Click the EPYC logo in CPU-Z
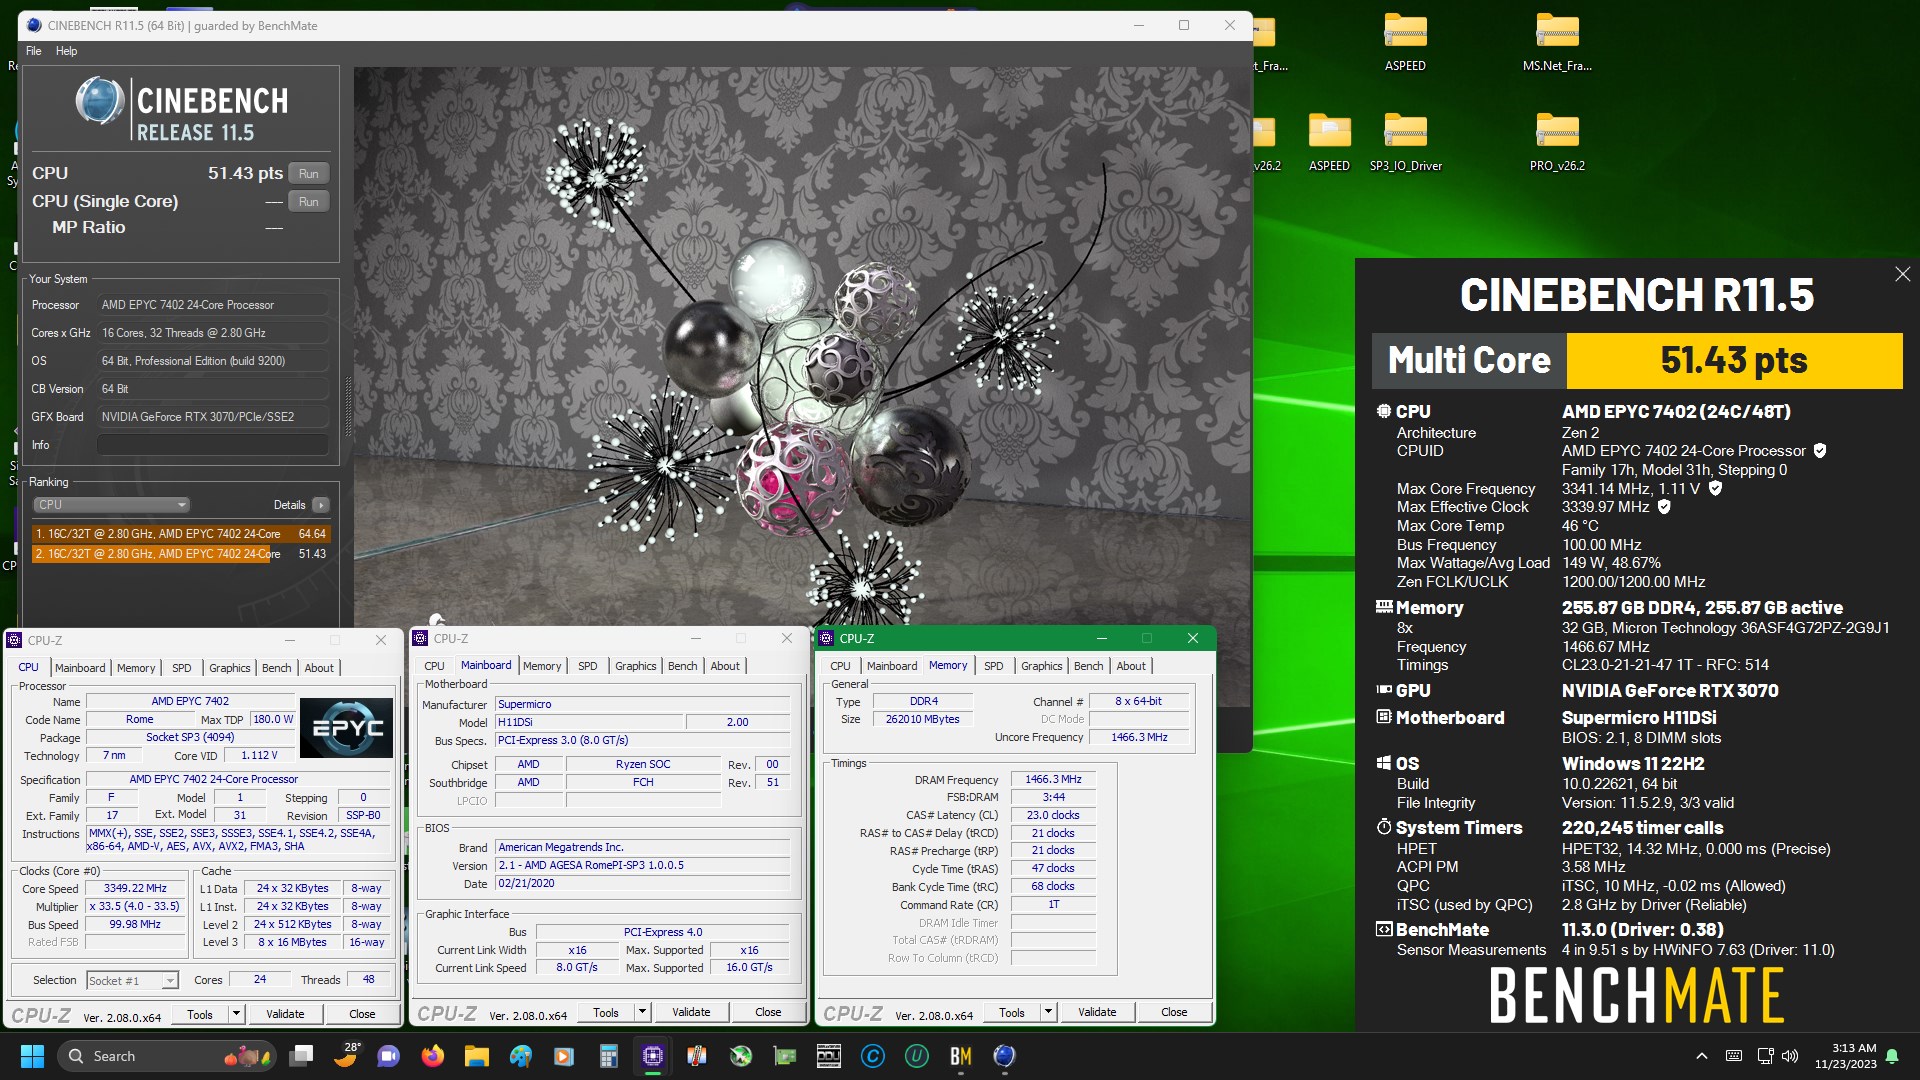The image size is (1920, 1080). pyautogui.click(x=347, y=728)
